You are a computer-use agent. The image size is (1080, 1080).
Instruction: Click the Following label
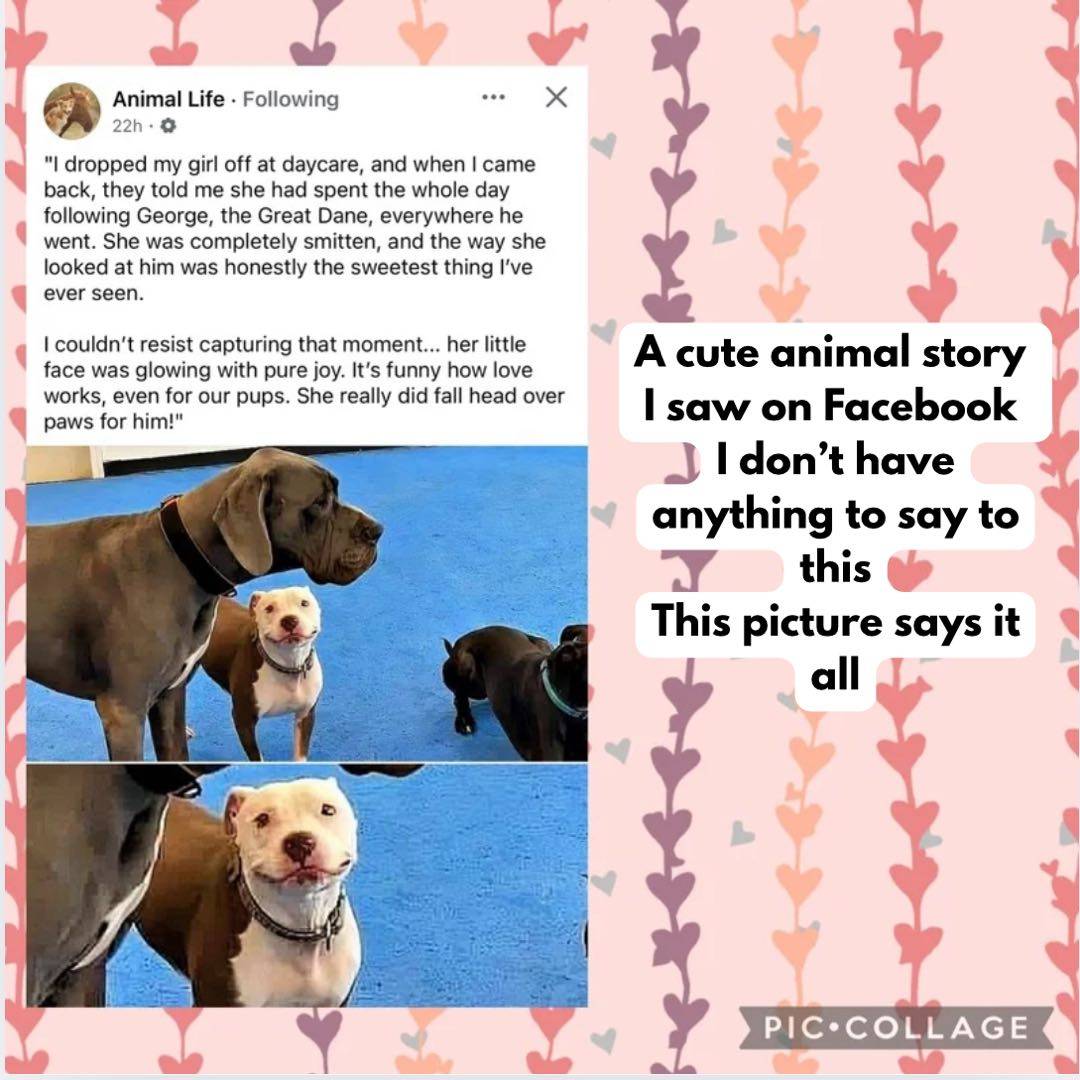click(x=291, y=99)
